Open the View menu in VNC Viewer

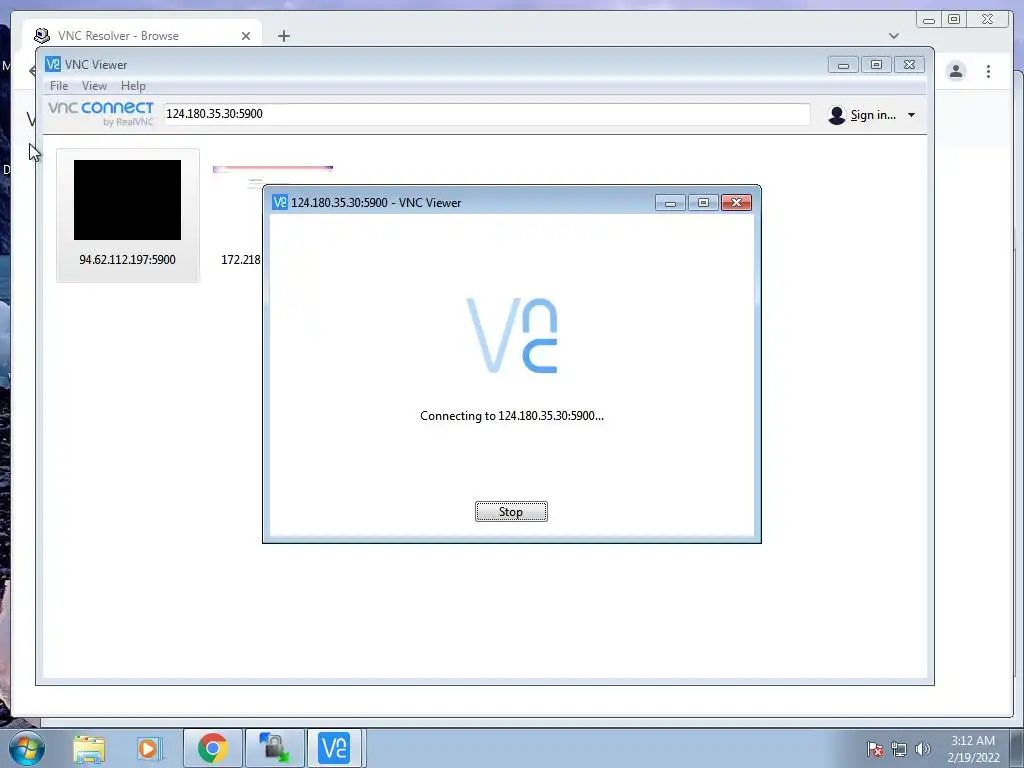(x=94, y=86)
